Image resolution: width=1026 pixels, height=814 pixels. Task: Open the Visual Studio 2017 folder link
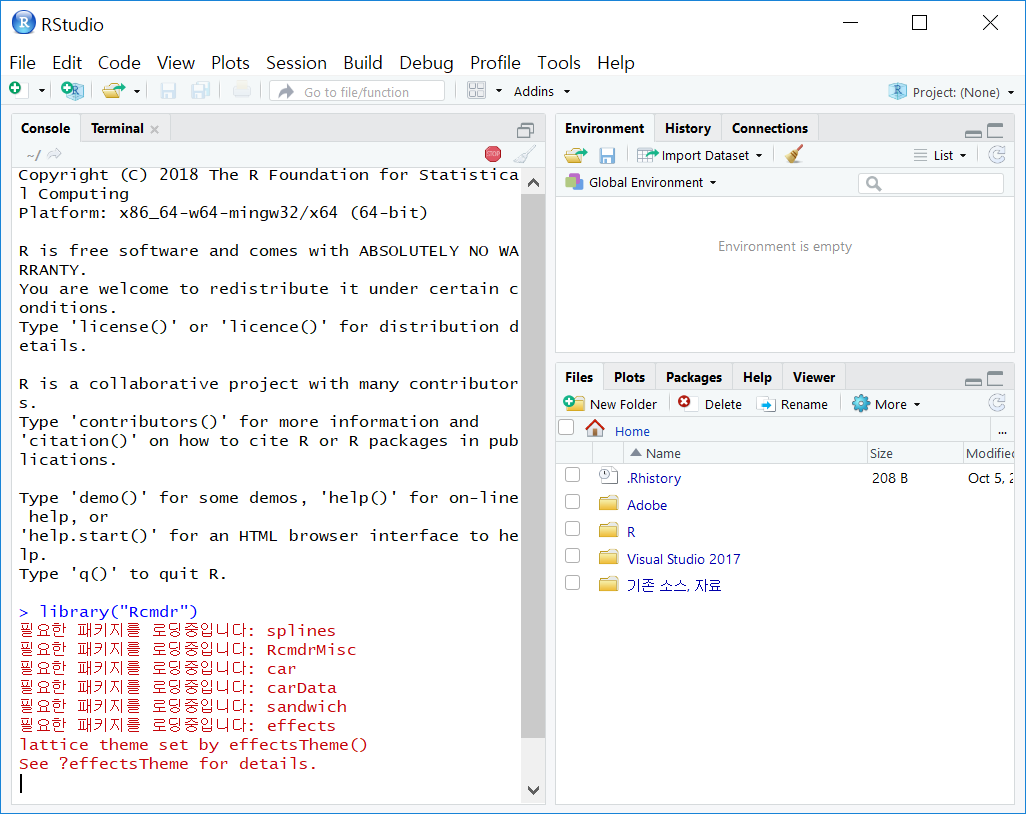(683, 559)
